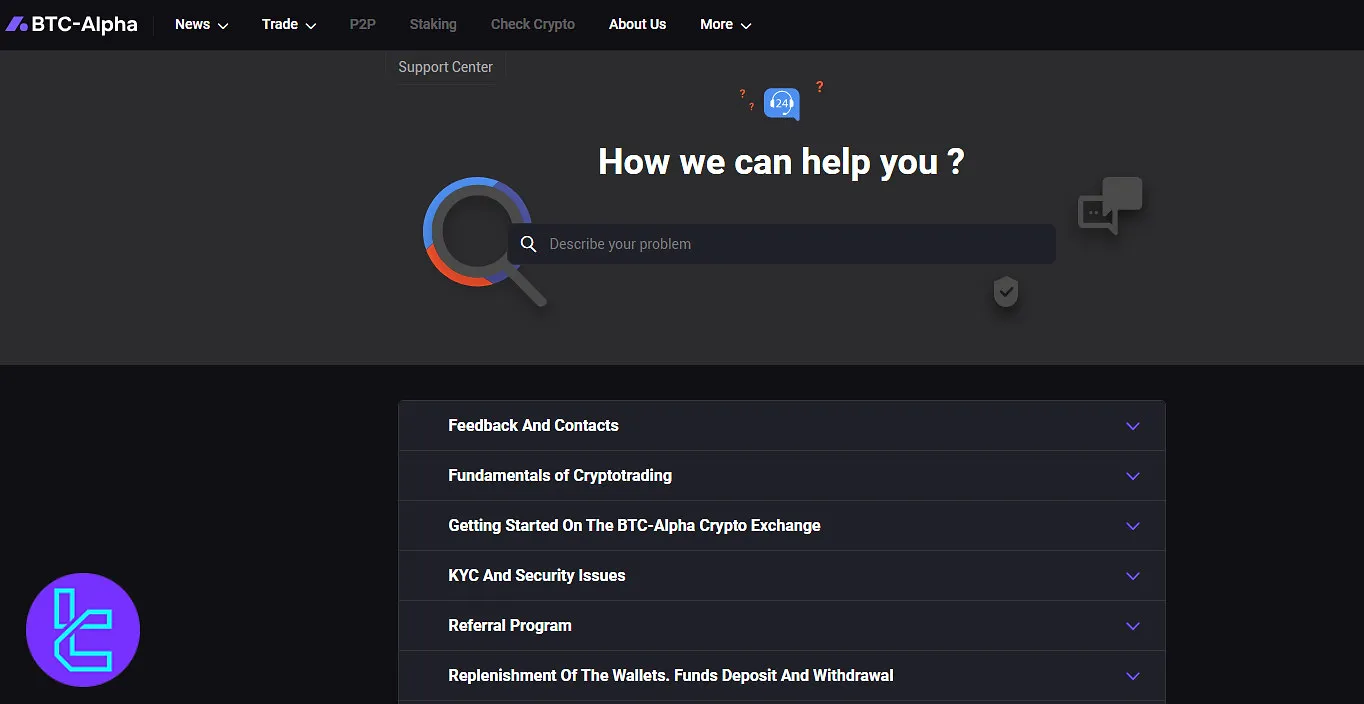Click the search magnifier icon in search bar

pos(529,244)
